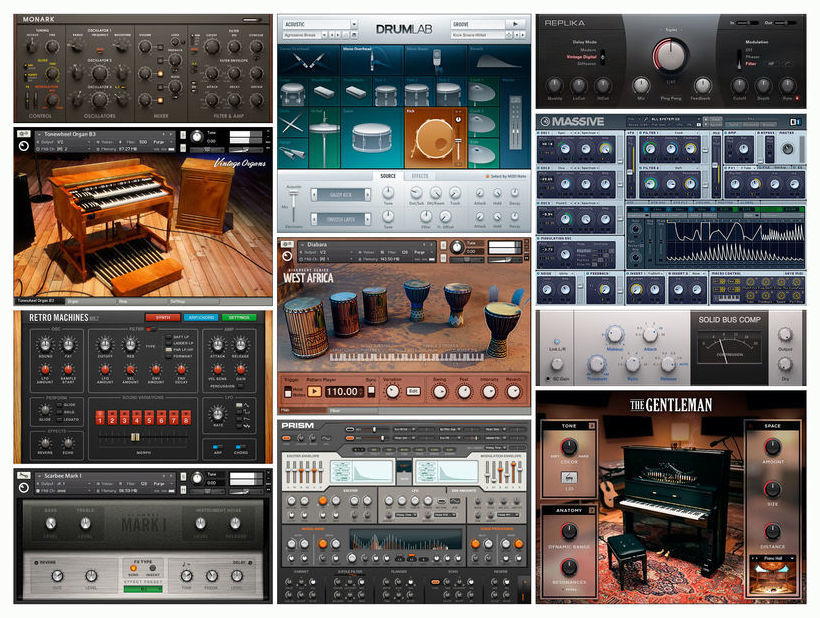Click the Replika large Time knob
This screenshot has width=820, height=618.
(x=670, y=56)
